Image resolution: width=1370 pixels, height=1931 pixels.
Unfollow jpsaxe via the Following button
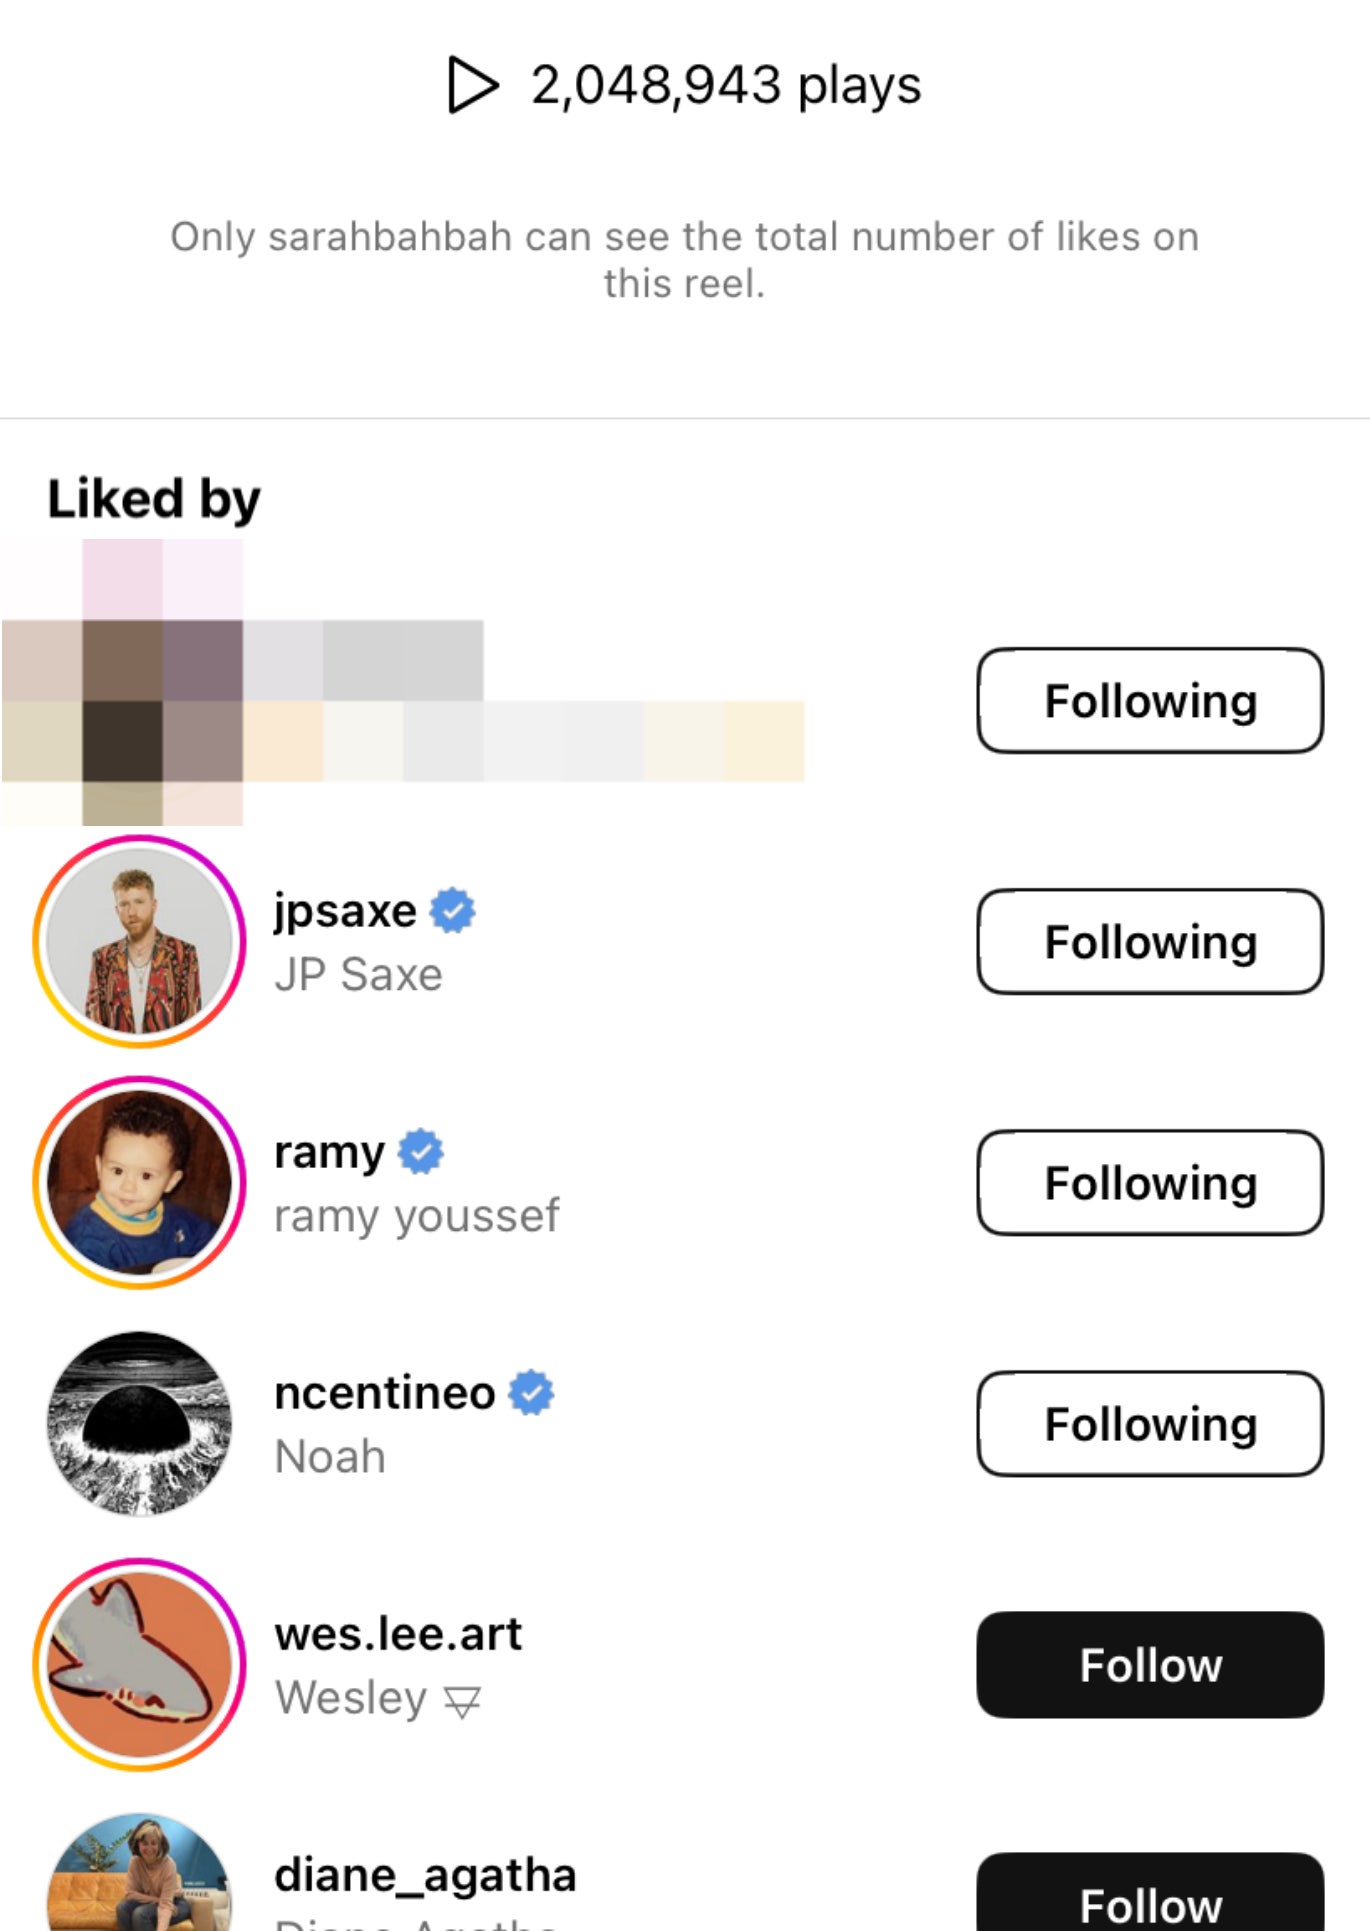(1150, 942)
